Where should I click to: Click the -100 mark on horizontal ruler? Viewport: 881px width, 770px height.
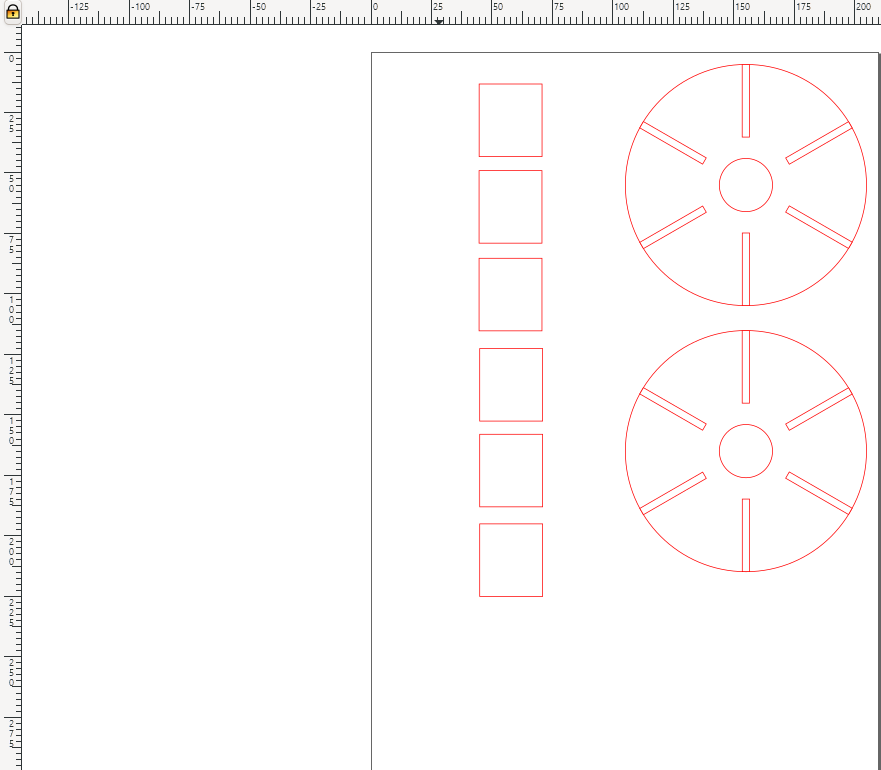point(140,7)
